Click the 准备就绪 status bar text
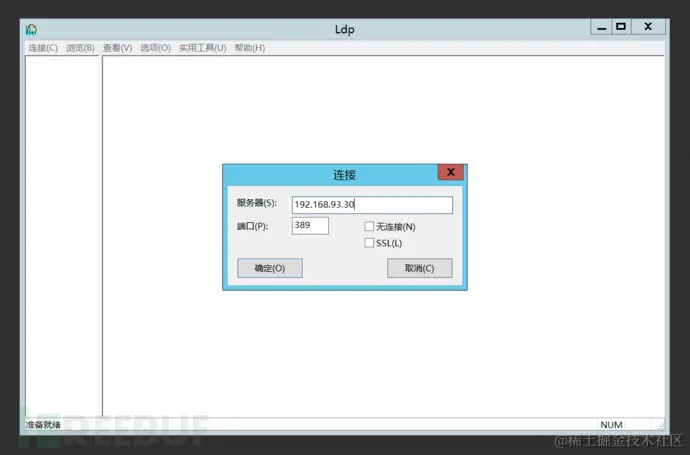 point(43,425)
